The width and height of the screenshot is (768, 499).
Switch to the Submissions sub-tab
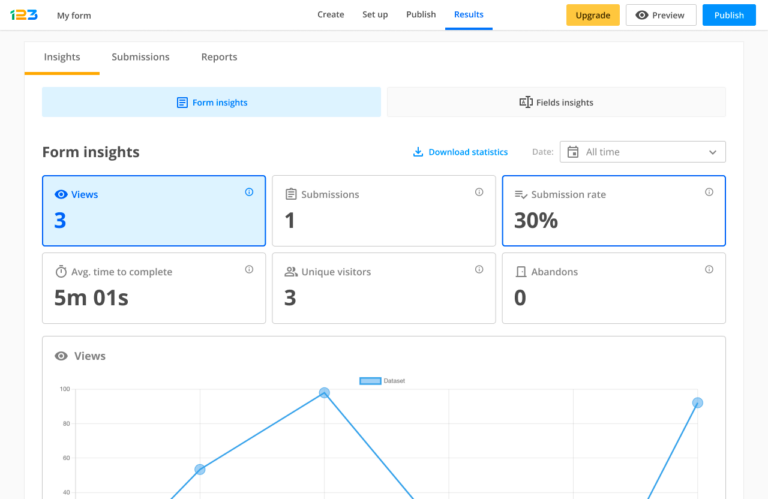click(141, 57)
